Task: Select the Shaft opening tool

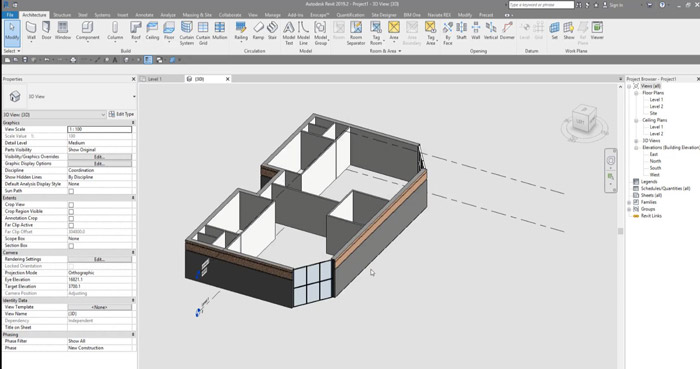Action: tap(462, 31)
